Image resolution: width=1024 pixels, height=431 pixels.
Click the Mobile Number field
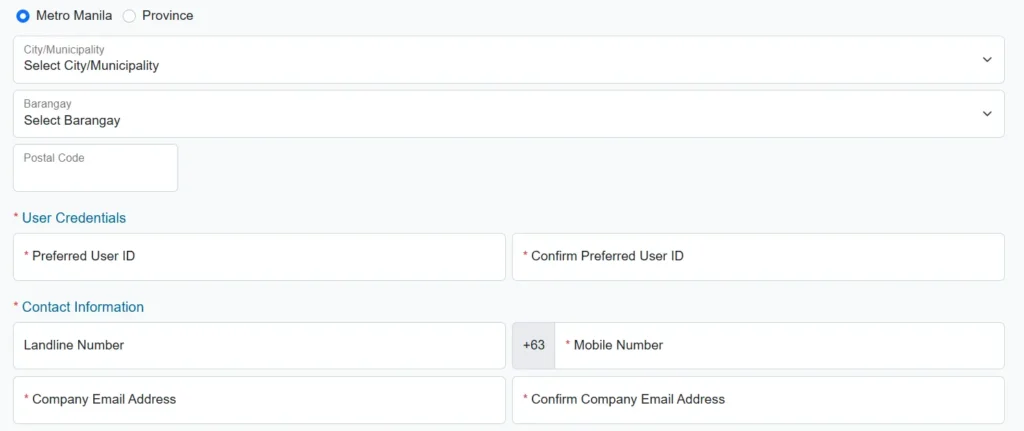(779, 345)
